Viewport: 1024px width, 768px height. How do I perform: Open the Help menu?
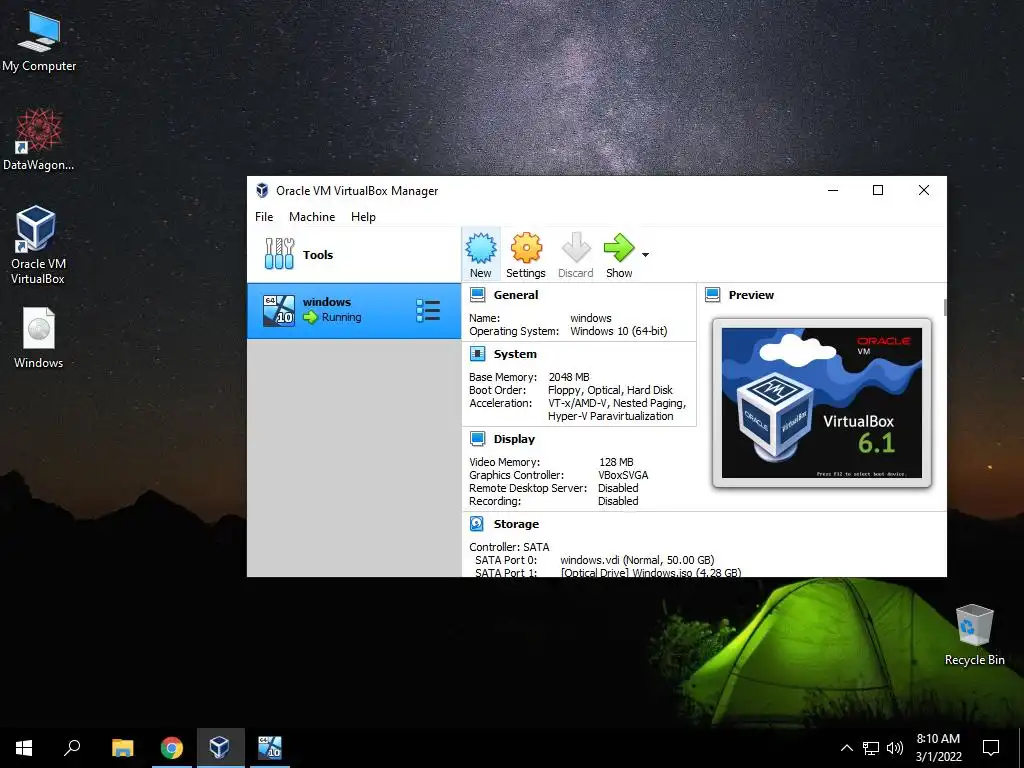(x=363, y=217)
